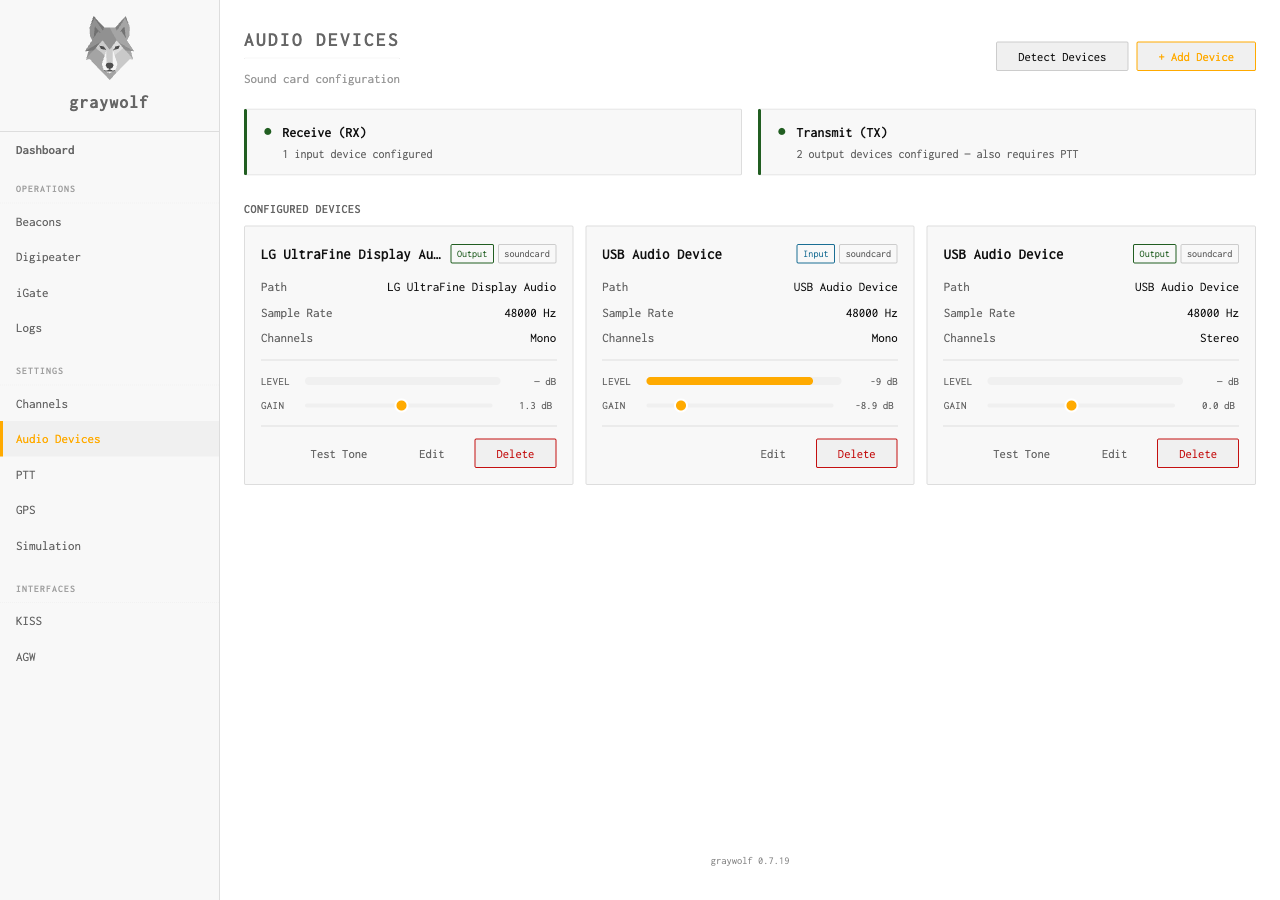Click the graywolf wolf logo
Screen dimensions: 1280x900
click(x=108, y=46)
